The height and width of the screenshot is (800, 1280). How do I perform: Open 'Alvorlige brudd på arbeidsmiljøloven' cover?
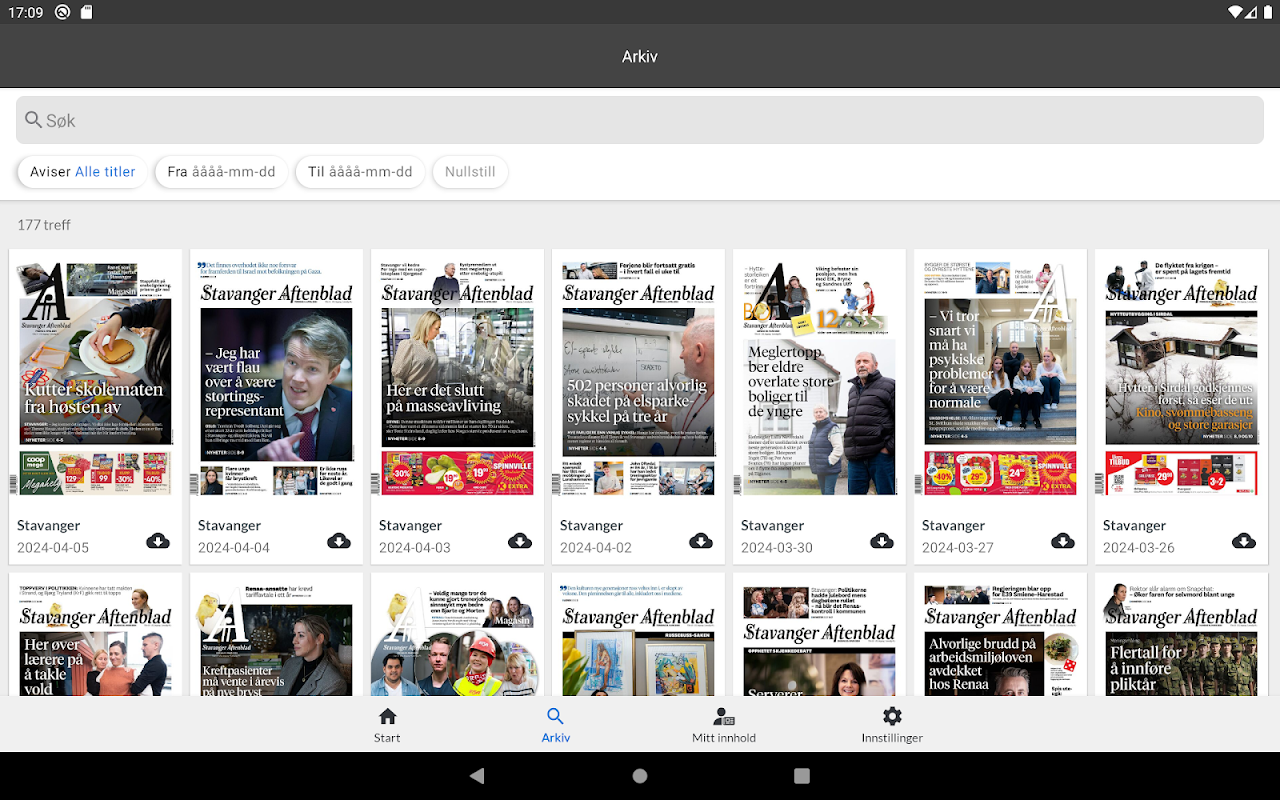coord(1001,640)
